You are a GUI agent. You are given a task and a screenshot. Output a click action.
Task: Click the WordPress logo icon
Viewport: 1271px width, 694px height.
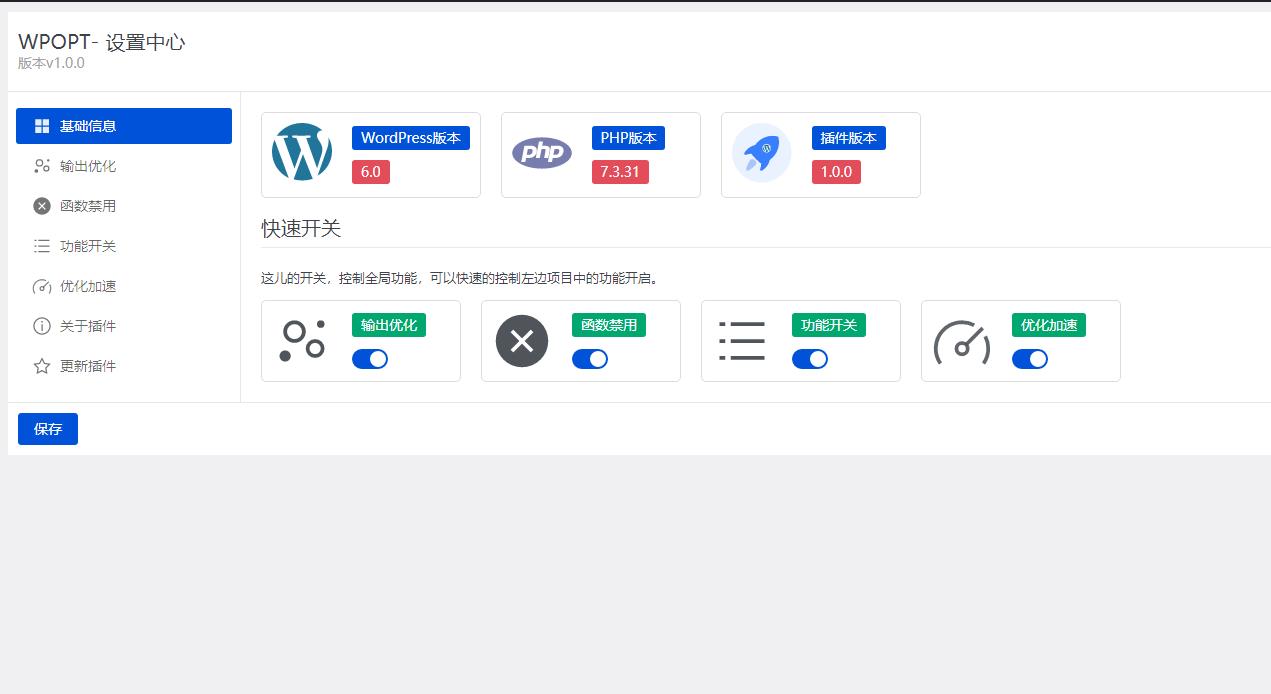click(x=302, y=152)
